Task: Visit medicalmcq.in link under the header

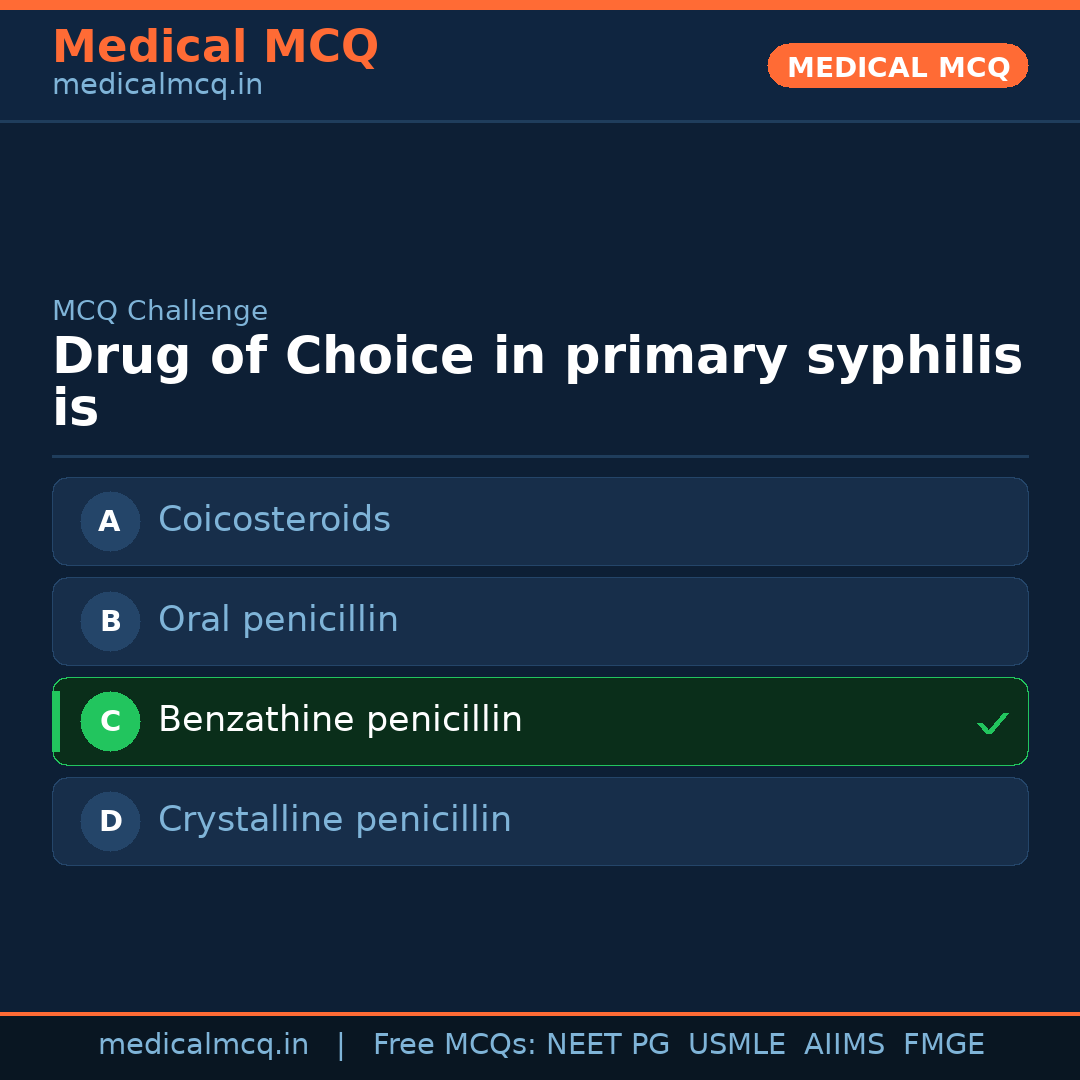Action: (157, 86)
